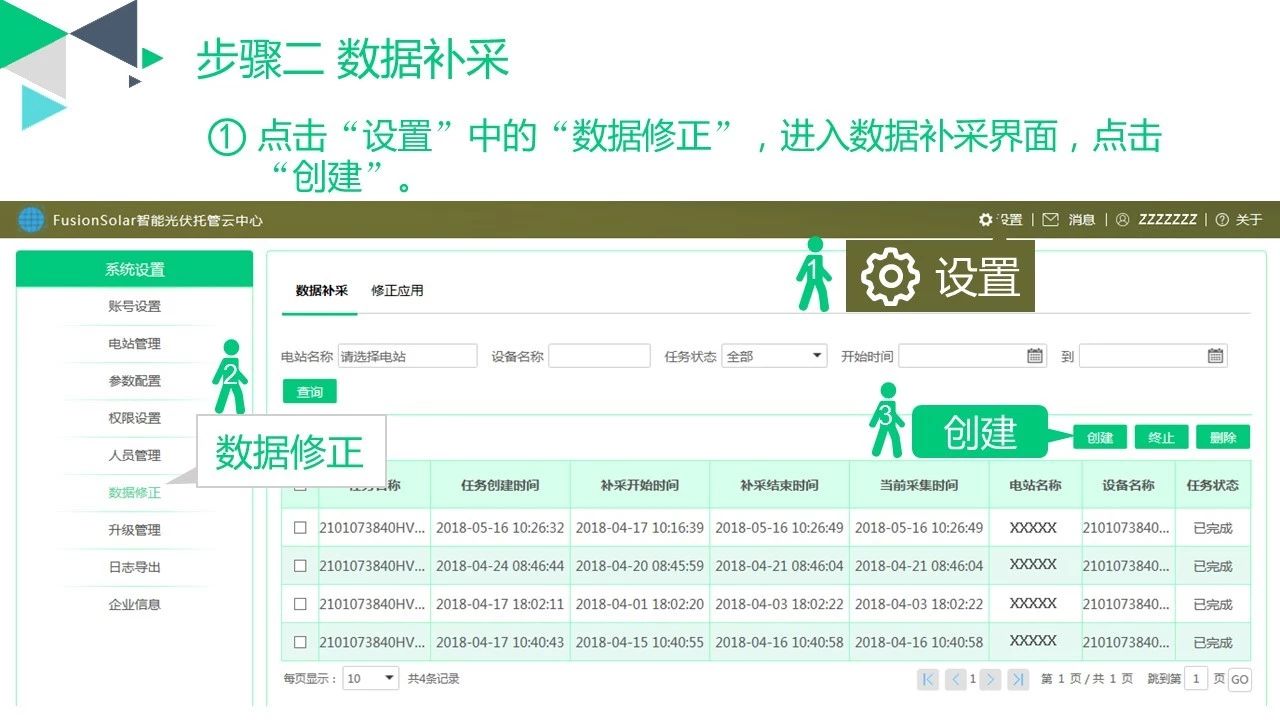Viewport: 1280px width, 720px height.
Task: Select 数据修正 in the left sidebar
Action: 135,492
